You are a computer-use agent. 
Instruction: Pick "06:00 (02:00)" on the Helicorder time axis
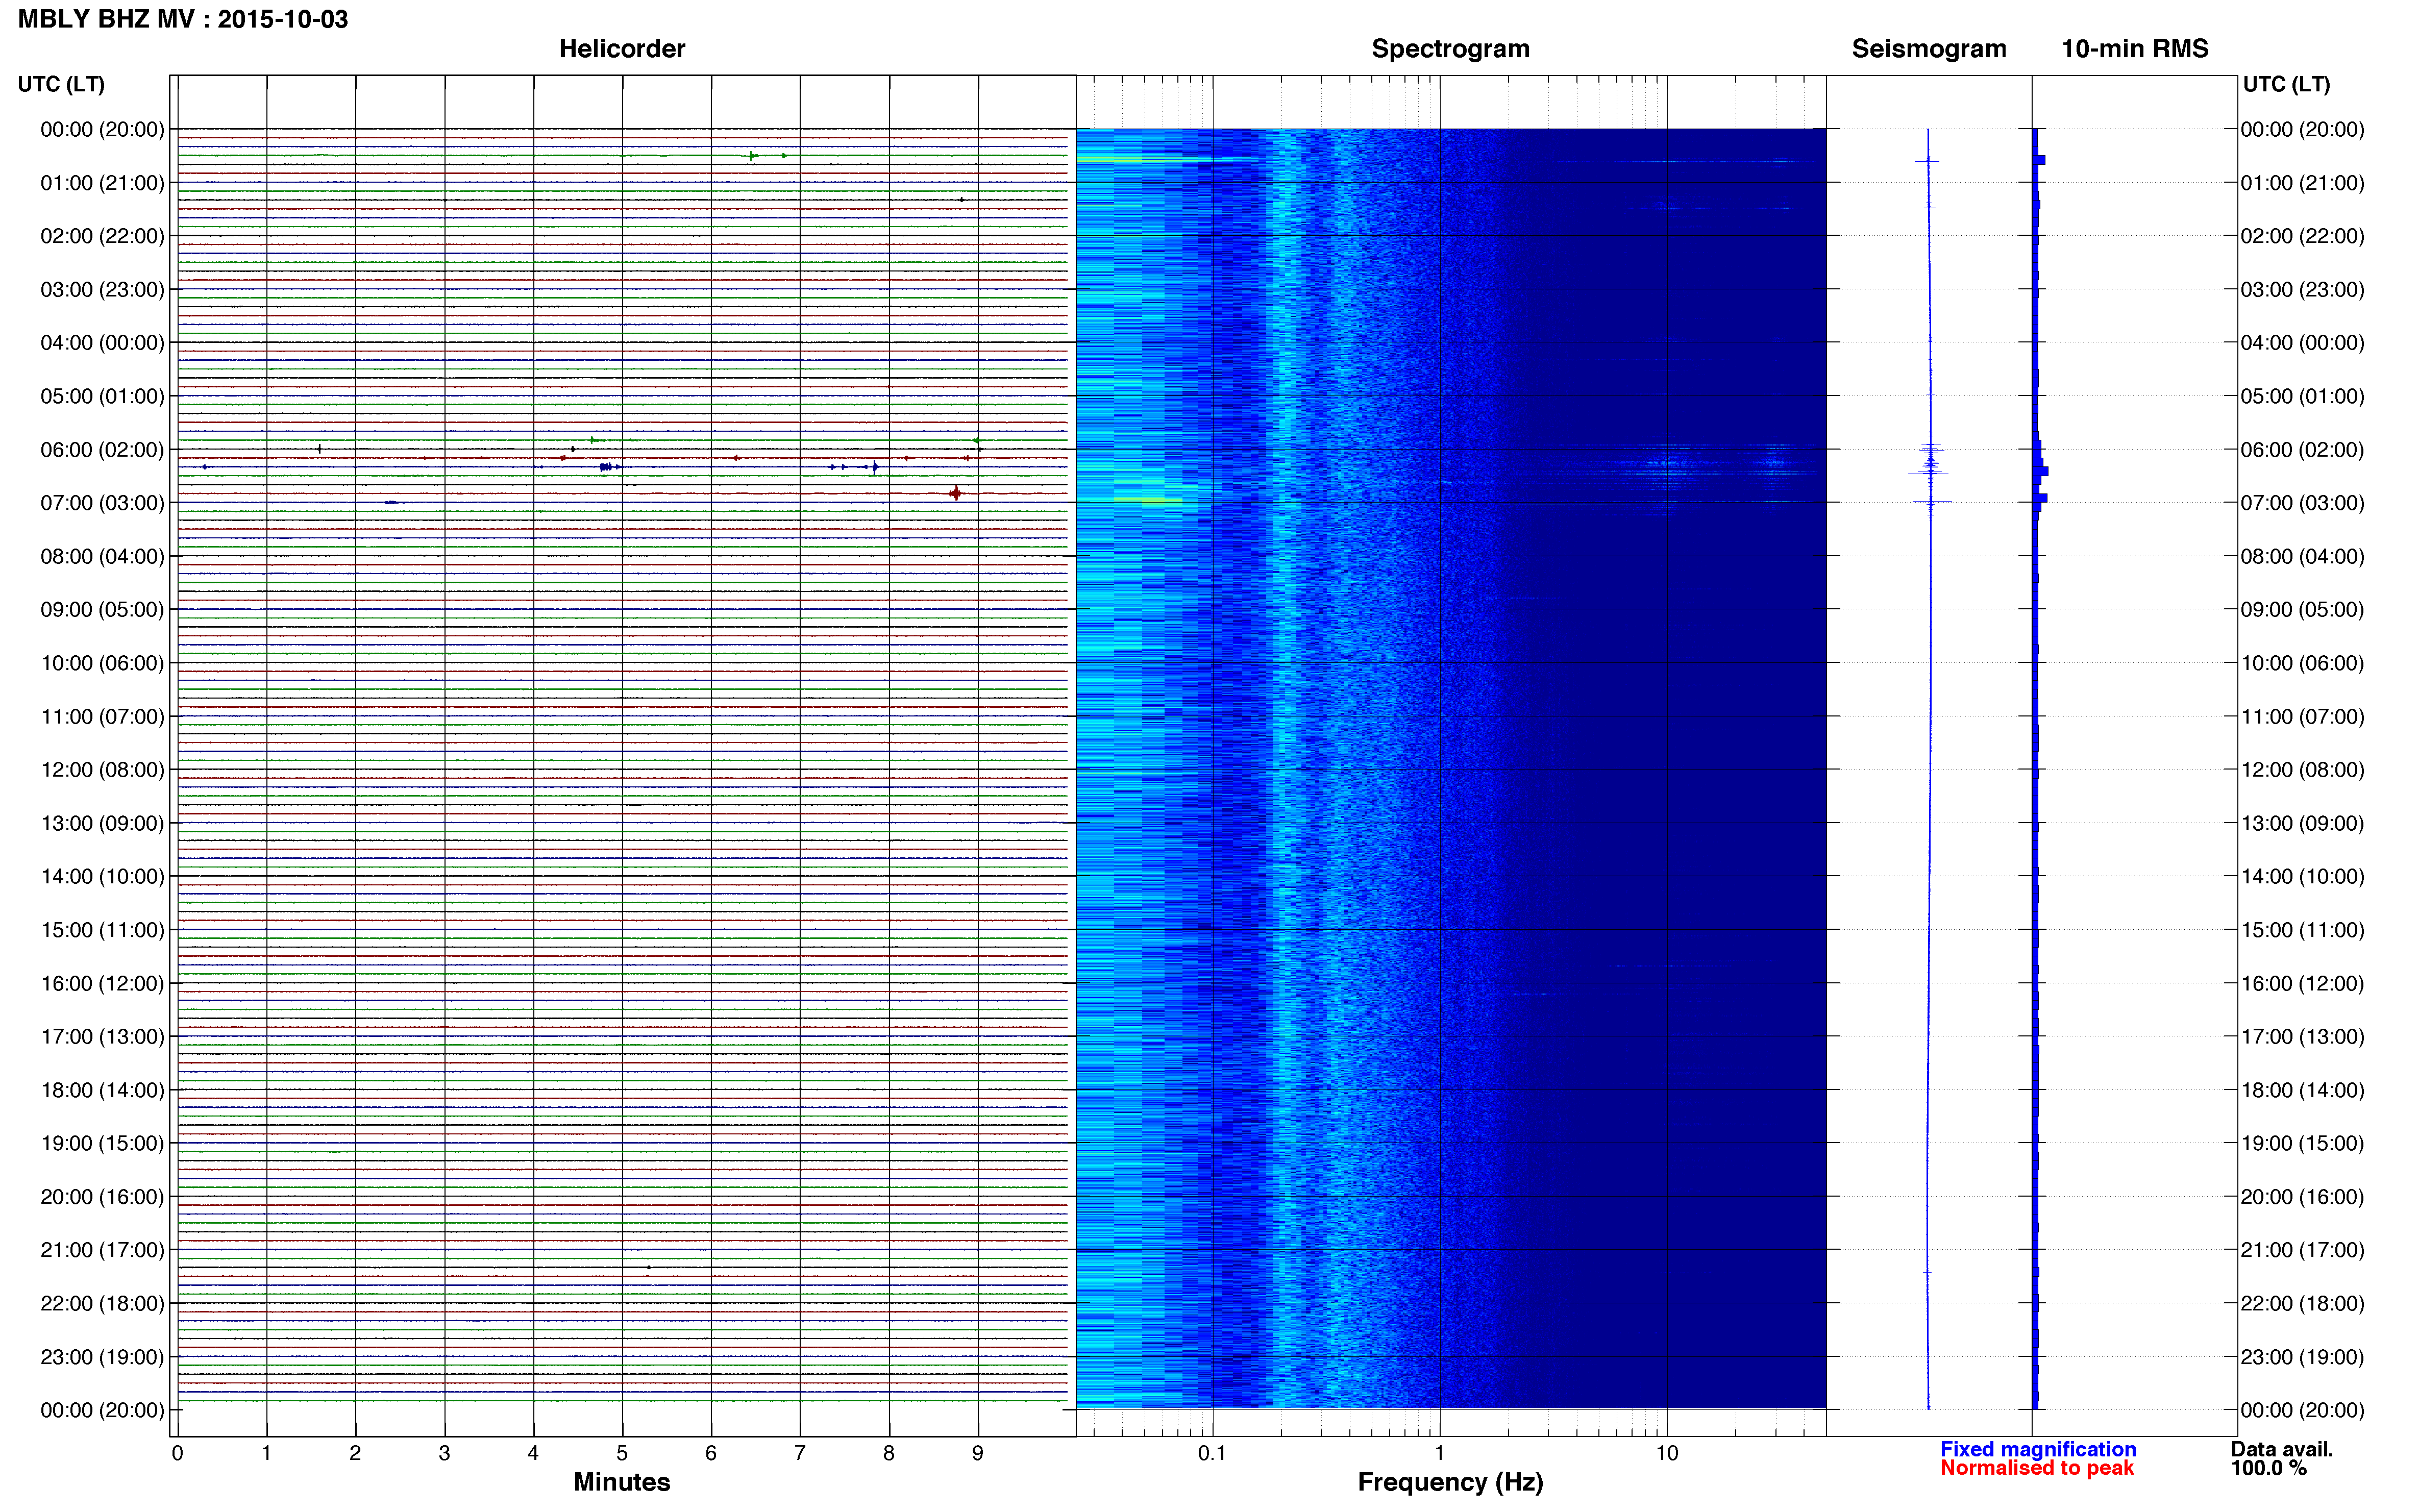click(x=102, y=450)
